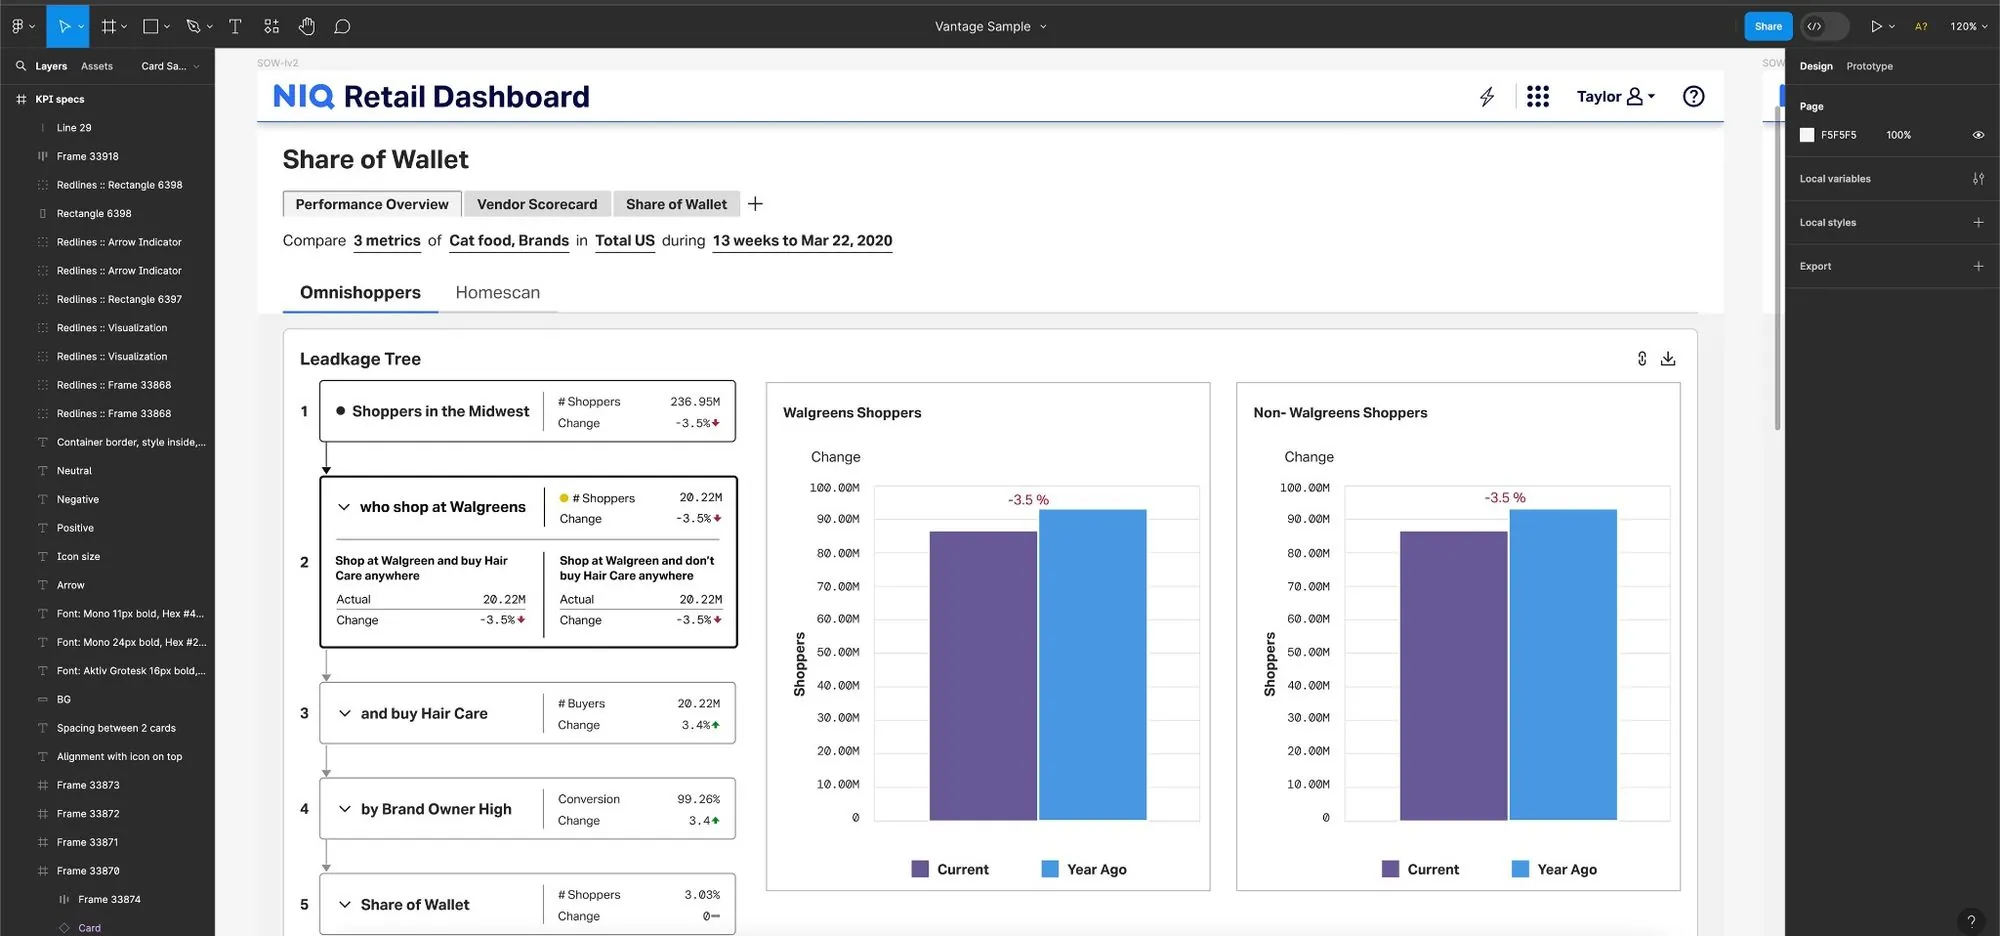Select the Vendor Scorecard tab
Image resolution: width=2000 pixels, height=936 pixels.
pyautogui.click(x=537, y=204)
